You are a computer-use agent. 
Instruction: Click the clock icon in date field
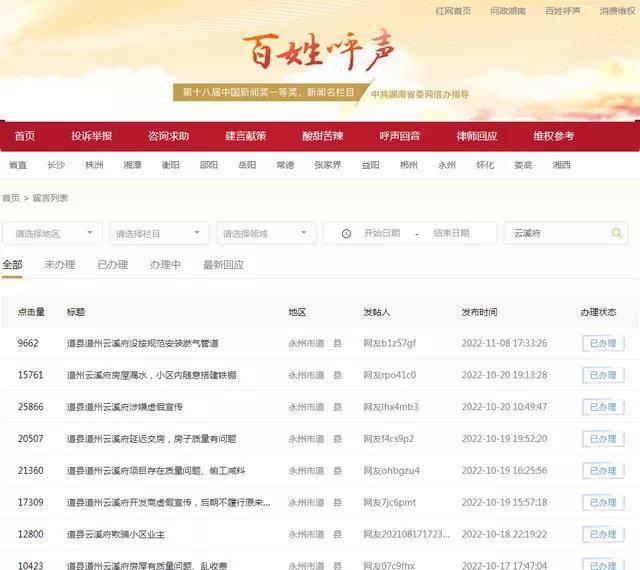[346, 233]
